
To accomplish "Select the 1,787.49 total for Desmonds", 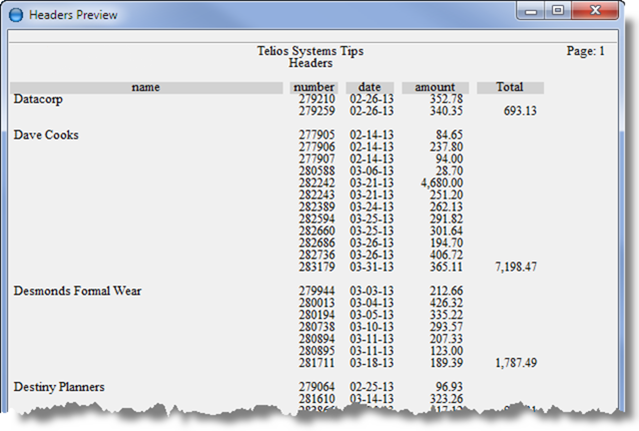I will point(515,363).
